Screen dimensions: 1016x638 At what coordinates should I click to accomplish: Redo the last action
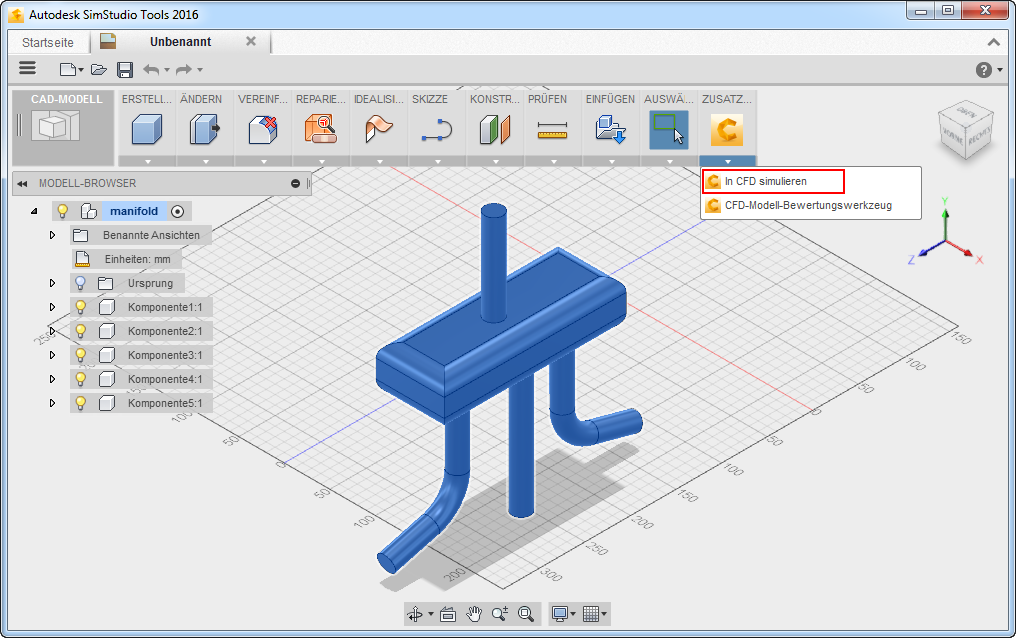[185, 69]
